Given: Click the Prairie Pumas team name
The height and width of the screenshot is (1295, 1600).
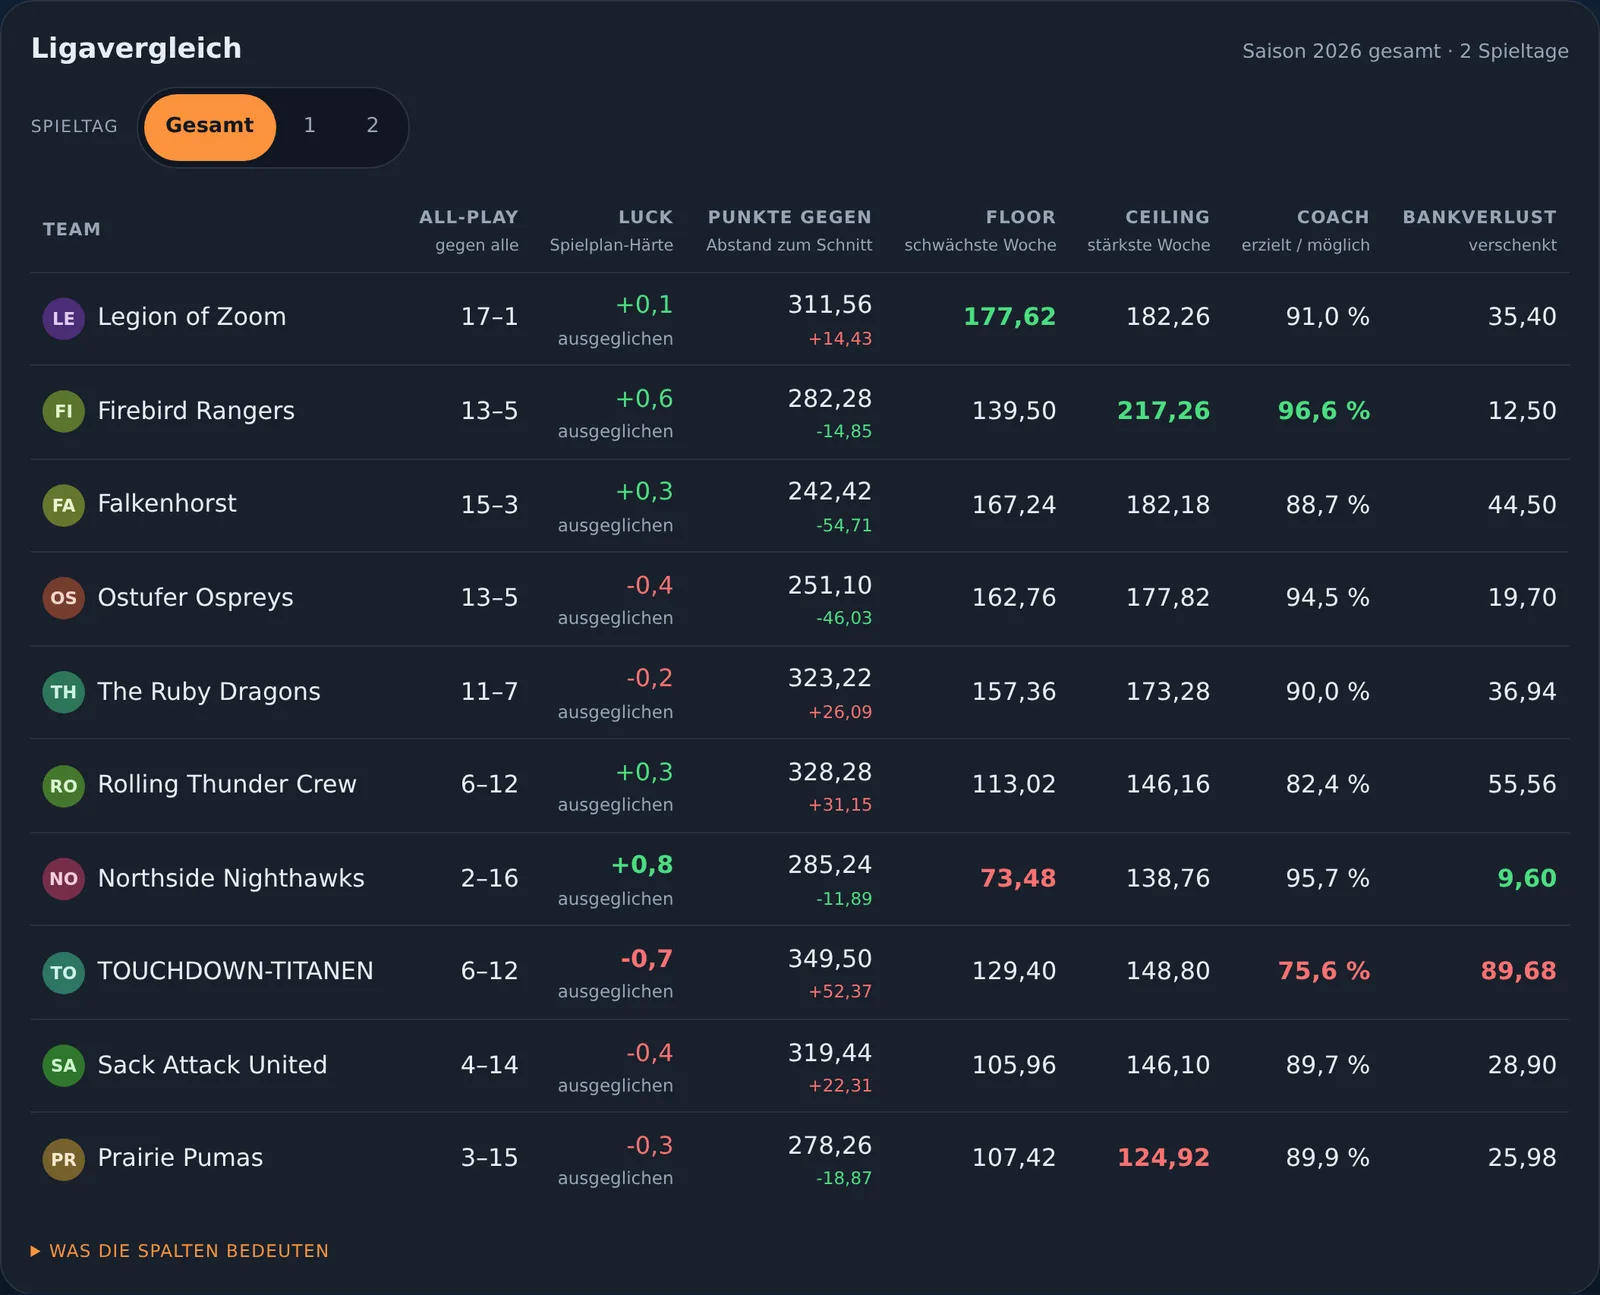Looking at the screenshot, I should tap(180, 1158).
